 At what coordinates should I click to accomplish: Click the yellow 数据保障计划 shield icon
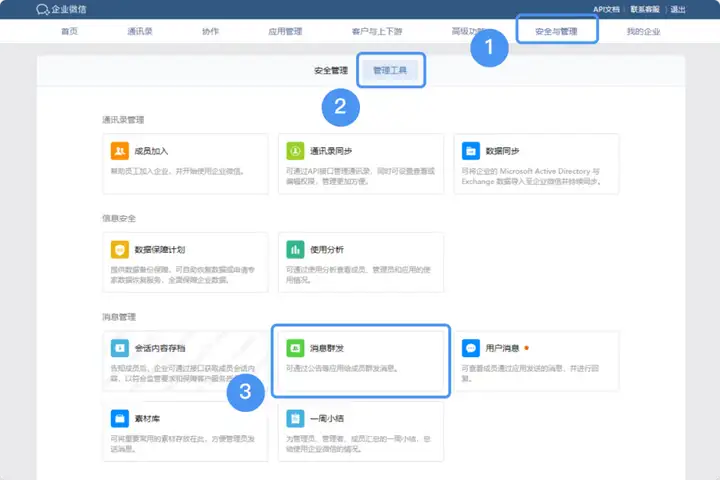coord(119,249)
